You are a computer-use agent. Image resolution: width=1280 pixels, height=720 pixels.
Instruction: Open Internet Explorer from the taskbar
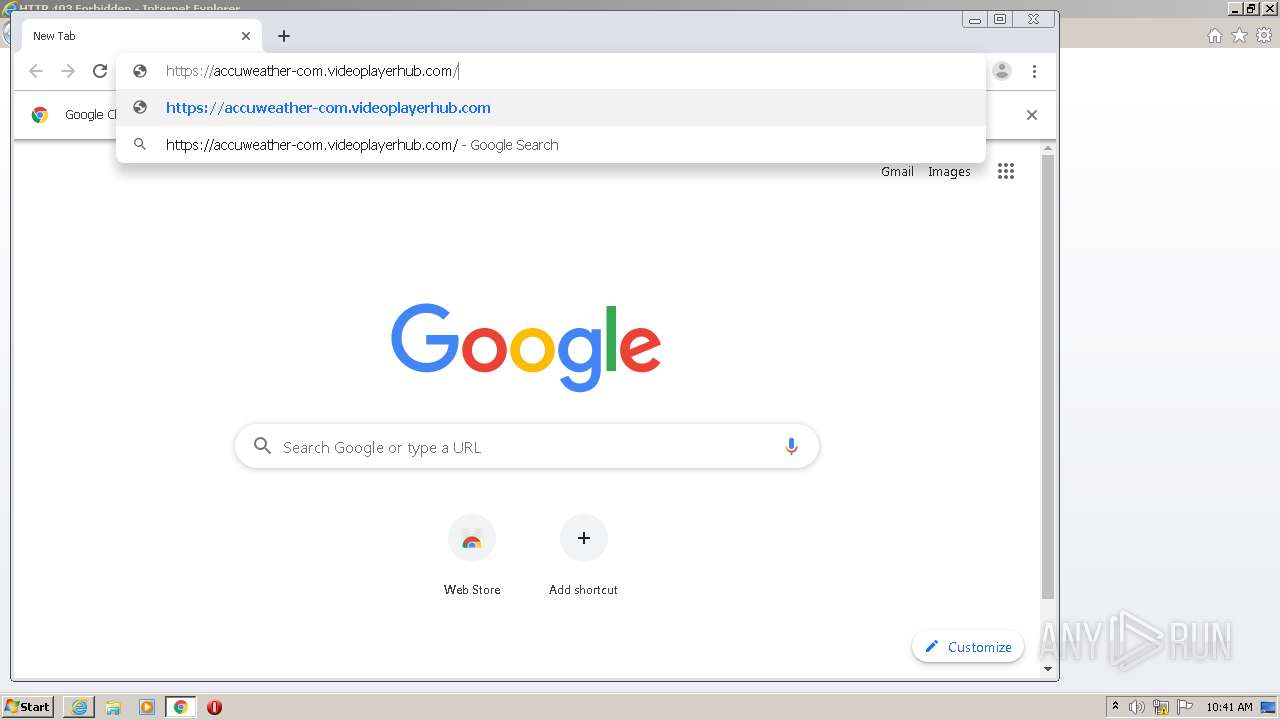(x=79, y=707)
